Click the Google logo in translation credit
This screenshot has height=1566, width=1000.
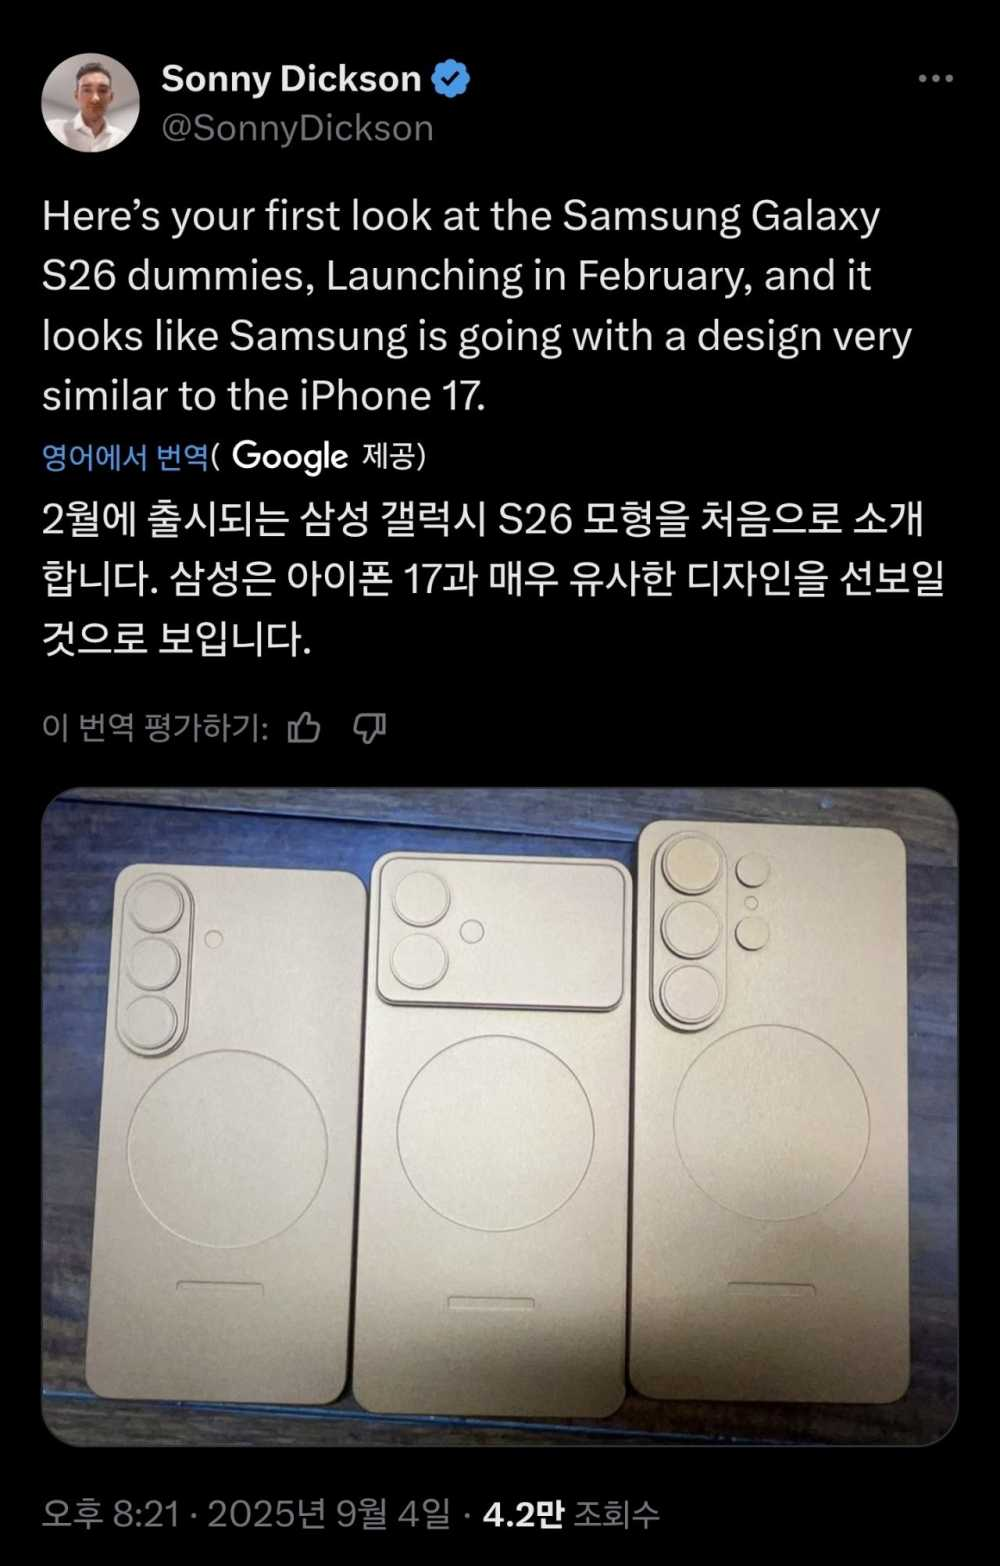click(290, 457)
